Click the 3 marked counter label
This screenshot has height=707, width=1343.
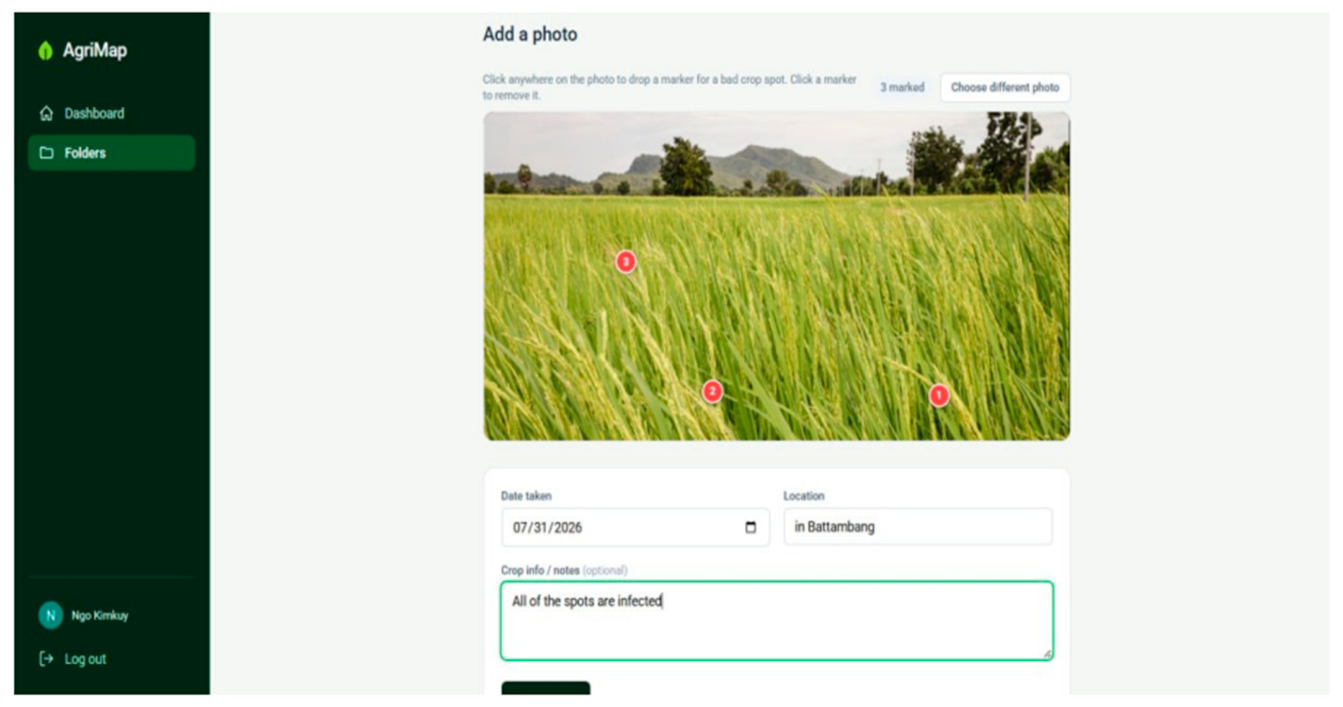point(902,88)
